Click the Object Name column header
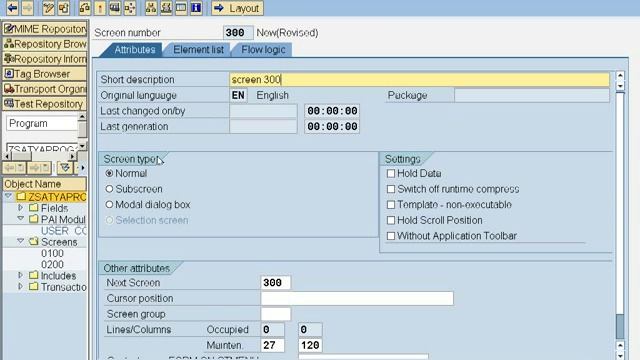The height and width of the screenshot is (360, 640). click(45, 184)
